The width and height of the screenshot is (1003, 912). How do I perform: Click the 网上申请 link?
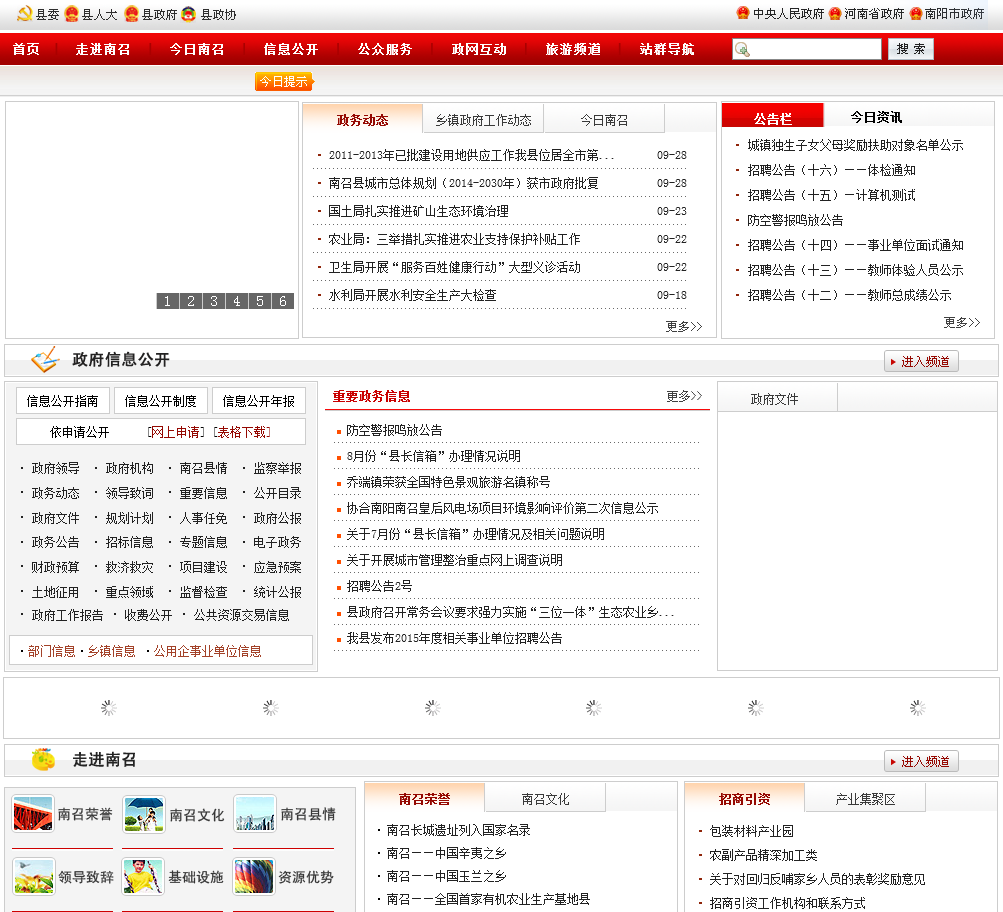tap(176, 432)
